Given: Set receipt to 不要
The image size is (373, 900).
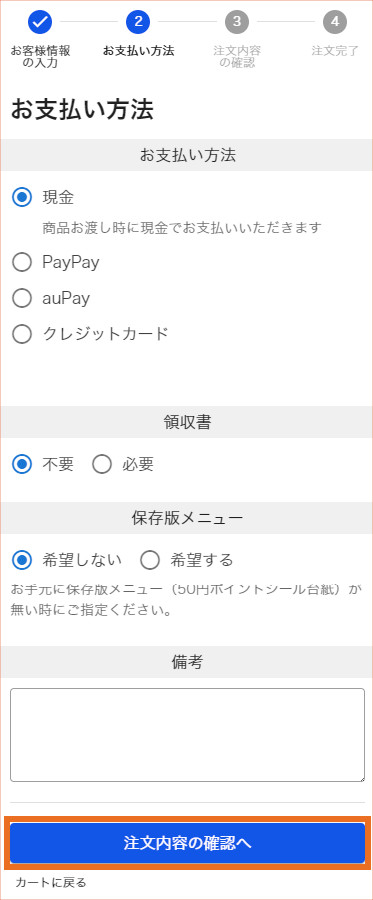Looking at the screenshot, I should point(22,464).
